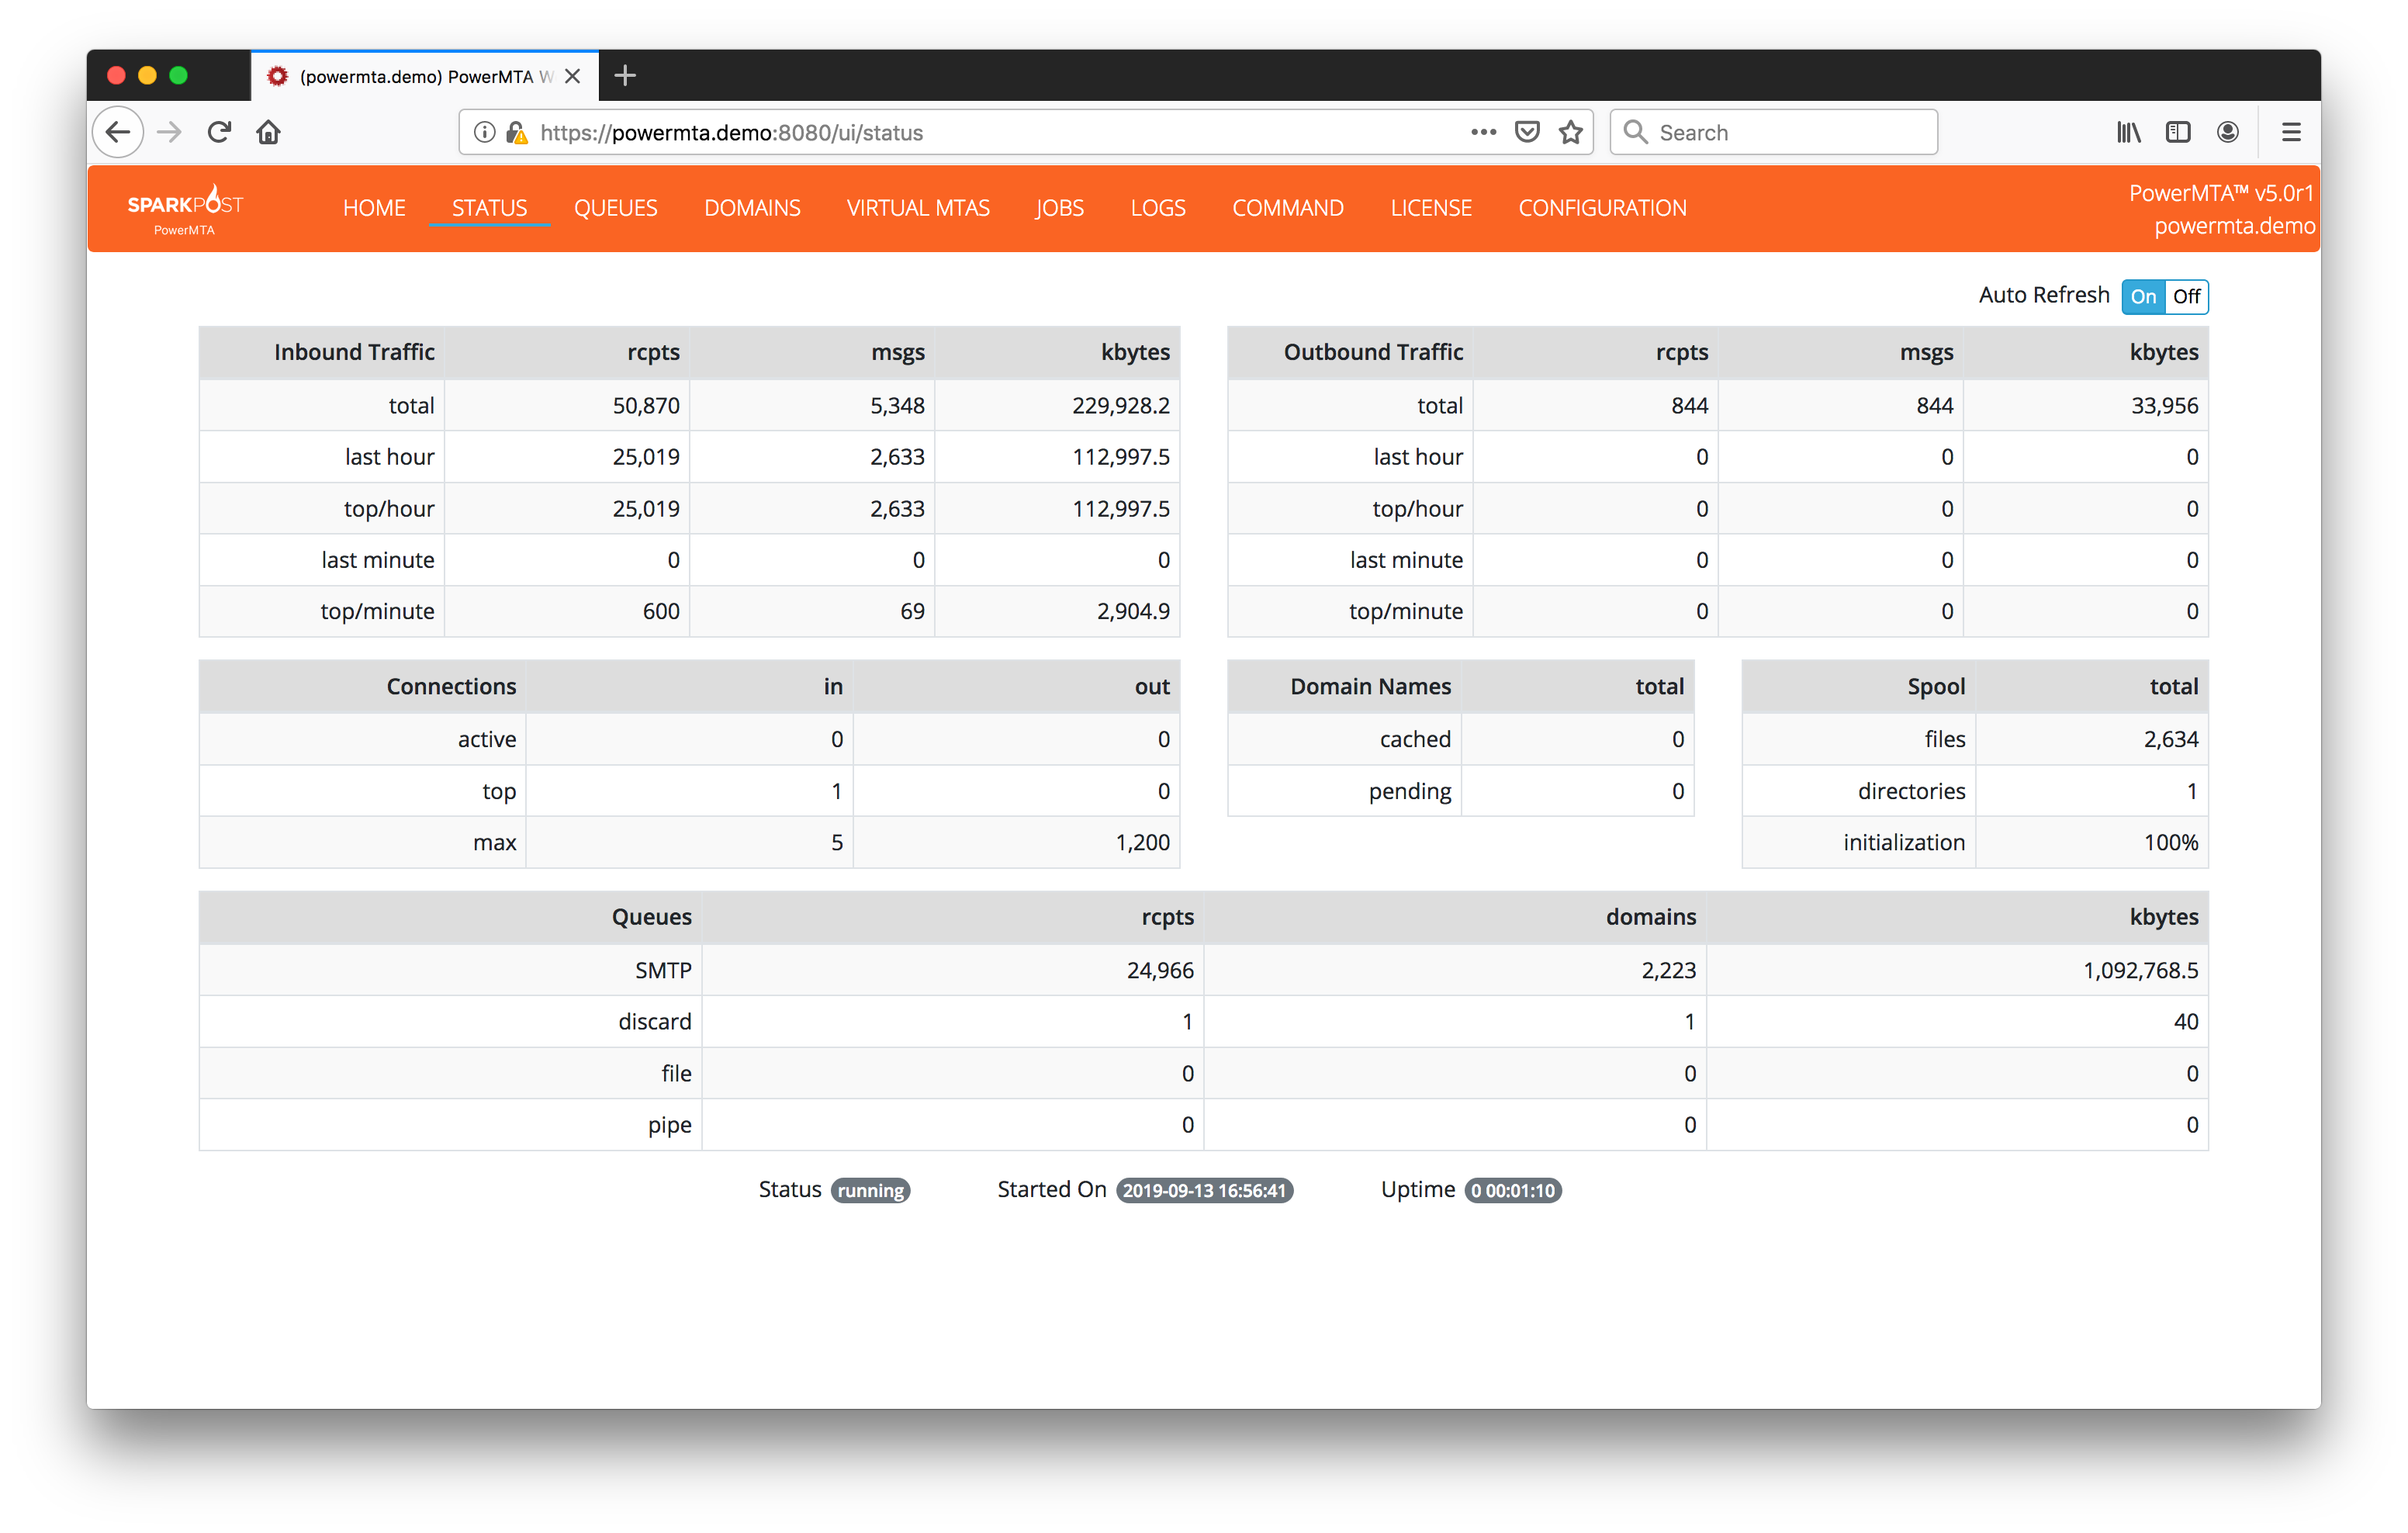Navigate to the LOGS section
The height and width of the screenshot is (1533, 2408).
(1157, 208)
